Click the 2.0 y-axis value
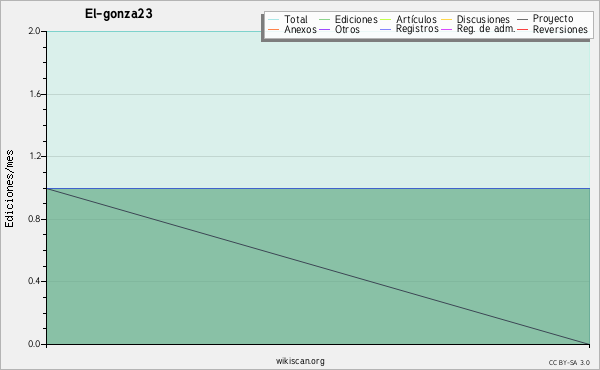This screenshot has width=600, height=370. click(x=34, y=31)
